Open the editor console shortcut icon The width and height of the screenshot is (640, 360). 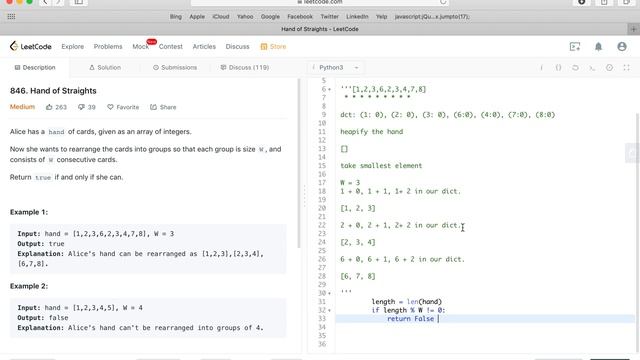pos(592,68)
